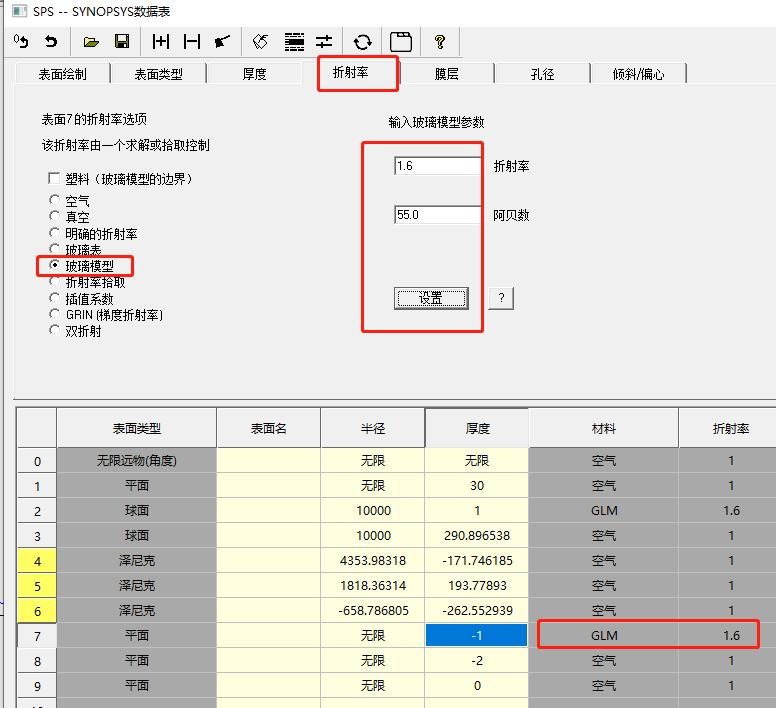Screen dimensions: 776x708
Task: Enable the 塑料 plastic checkbox
Action: (x=55, y=179)
